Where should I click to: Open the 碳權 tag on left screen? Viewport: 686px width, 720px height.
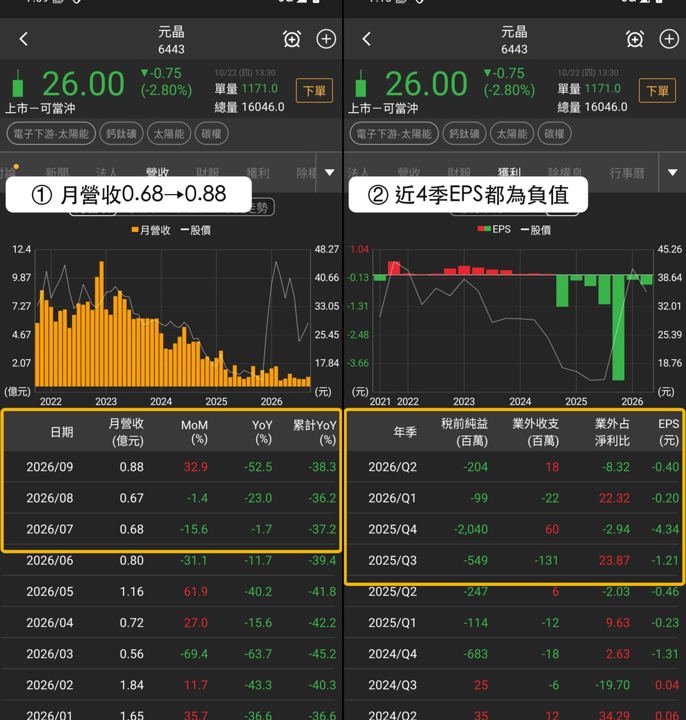coord(211,134)
